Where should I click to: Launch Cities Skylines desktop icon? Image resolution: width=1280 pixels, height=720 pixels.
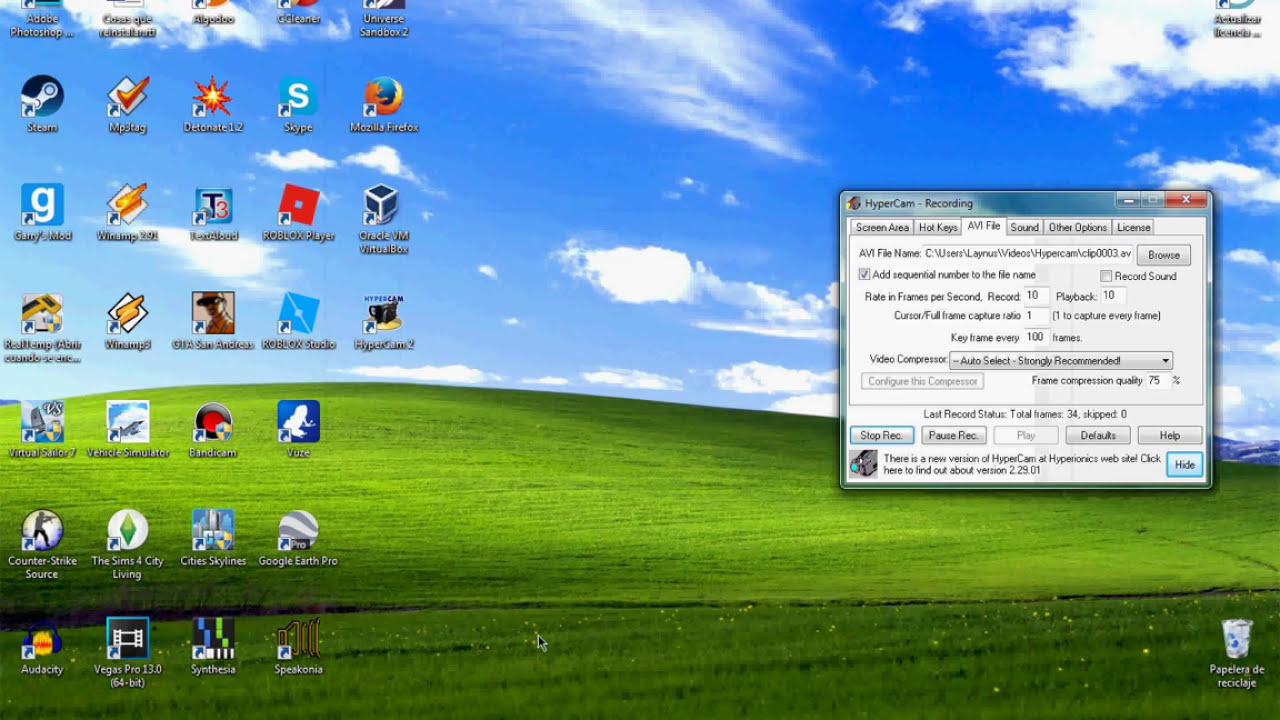[x=213, y=537]
